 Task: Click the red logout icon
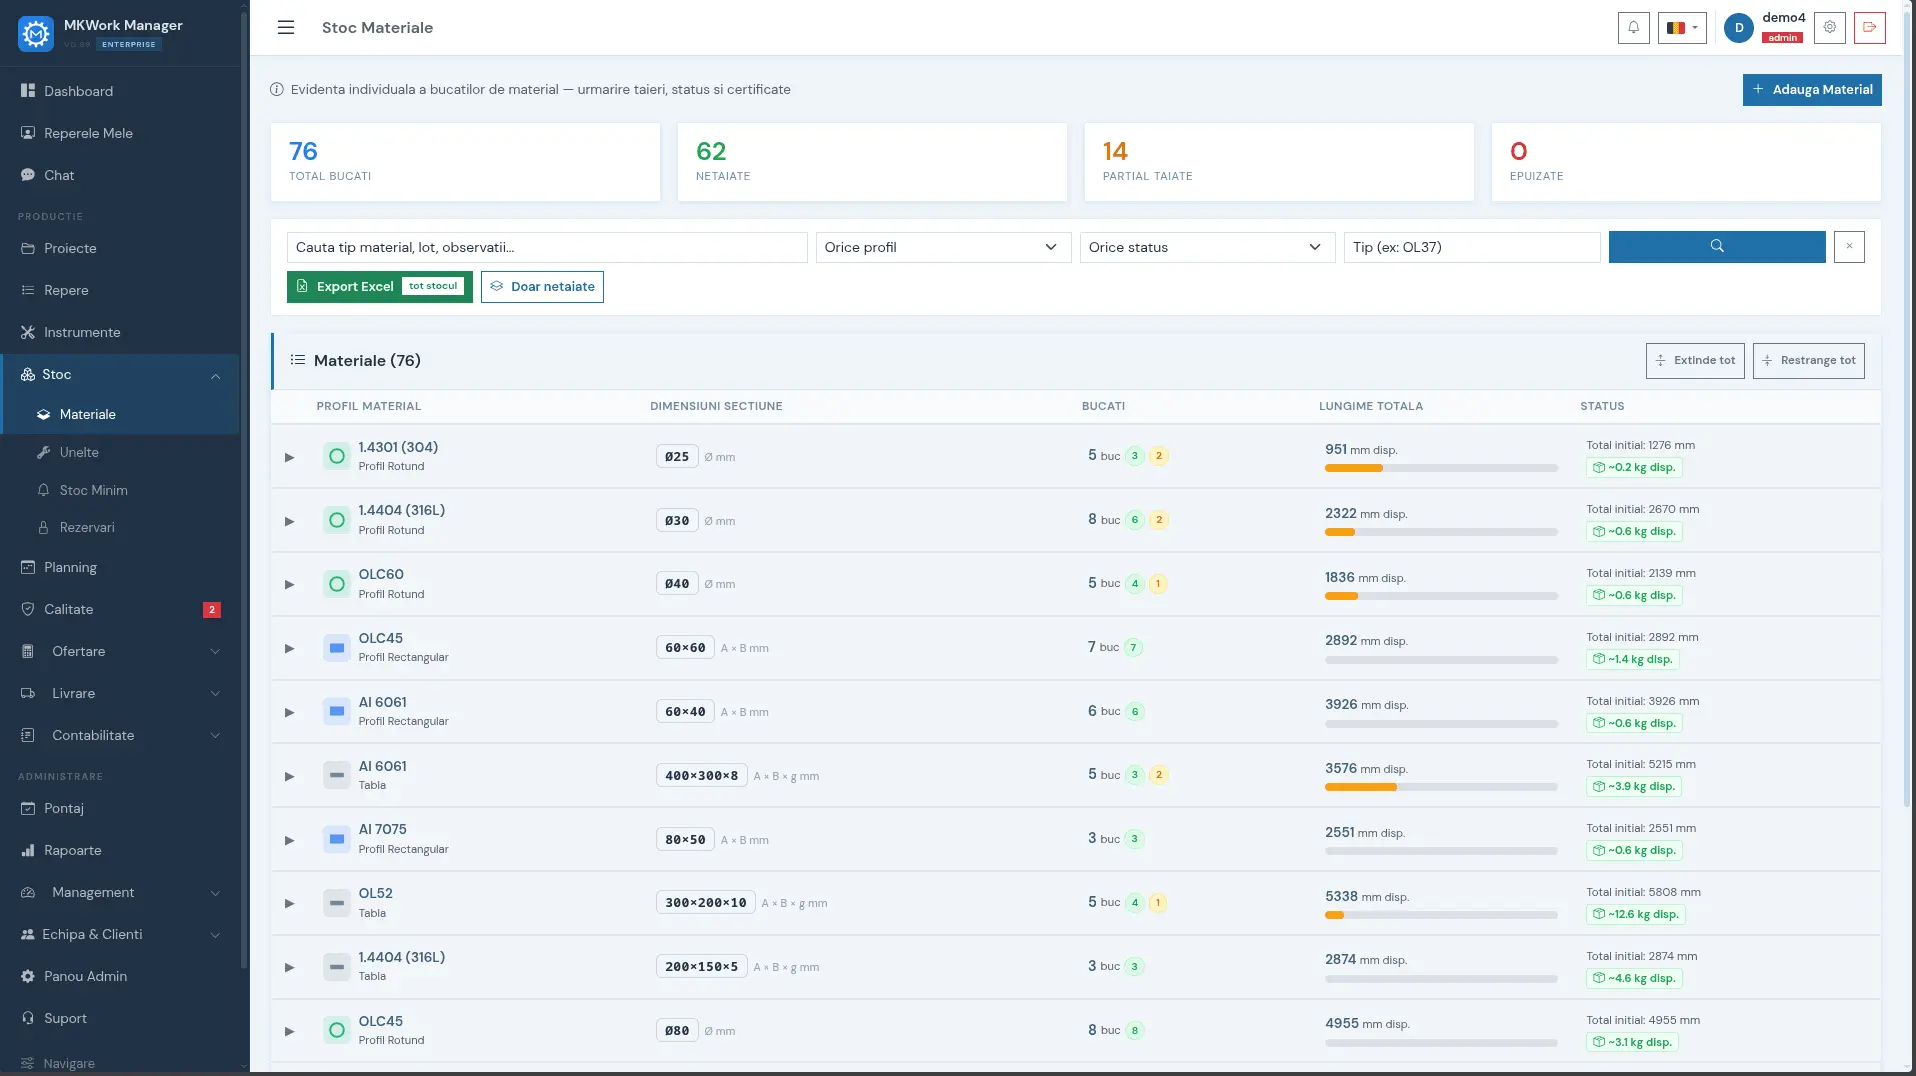click(x=1869, y=28)
